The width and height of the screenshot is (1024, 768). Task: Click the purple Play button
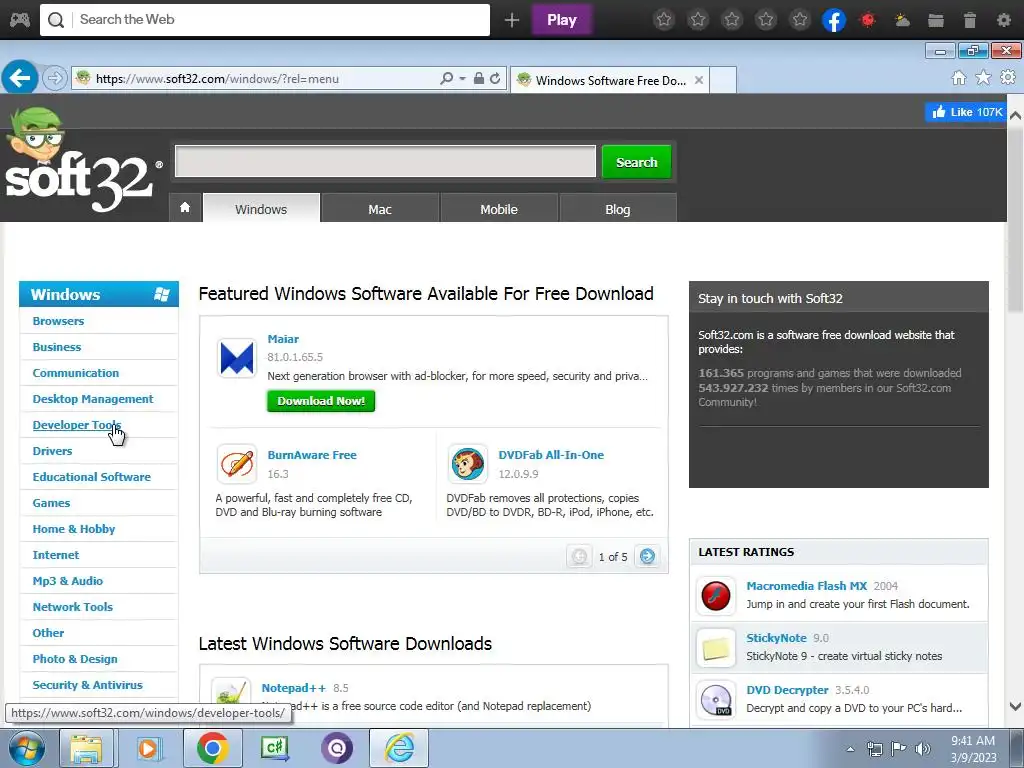pyautogui.click(x=562, y=20)
